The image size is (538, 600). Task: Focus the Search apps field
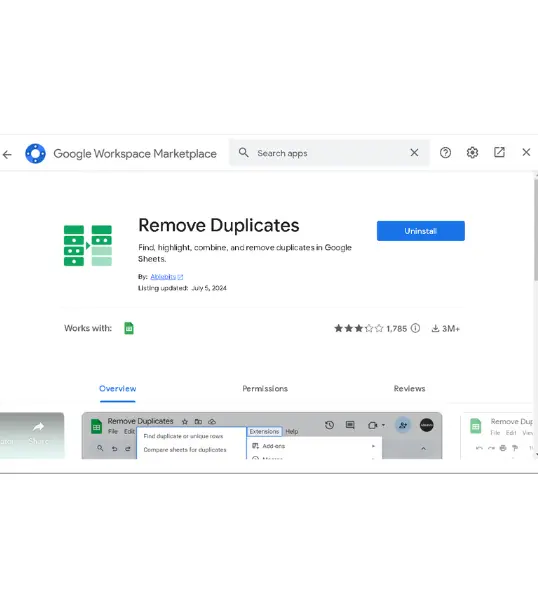click(x=329, y=153)
